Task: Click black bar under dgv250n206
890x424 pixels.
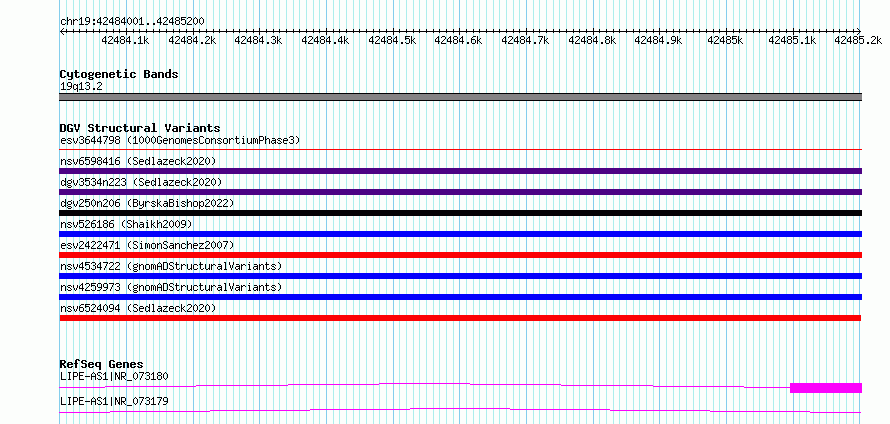Action: 460,213
